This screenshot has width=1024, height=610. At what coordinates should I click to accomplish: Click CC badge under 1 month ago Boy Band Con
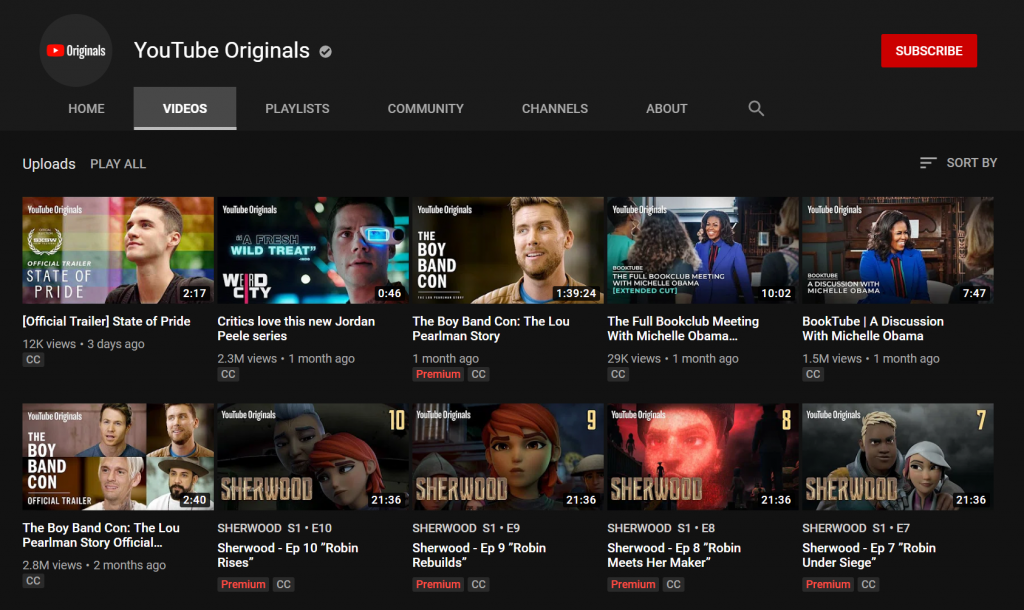point(479,374)
